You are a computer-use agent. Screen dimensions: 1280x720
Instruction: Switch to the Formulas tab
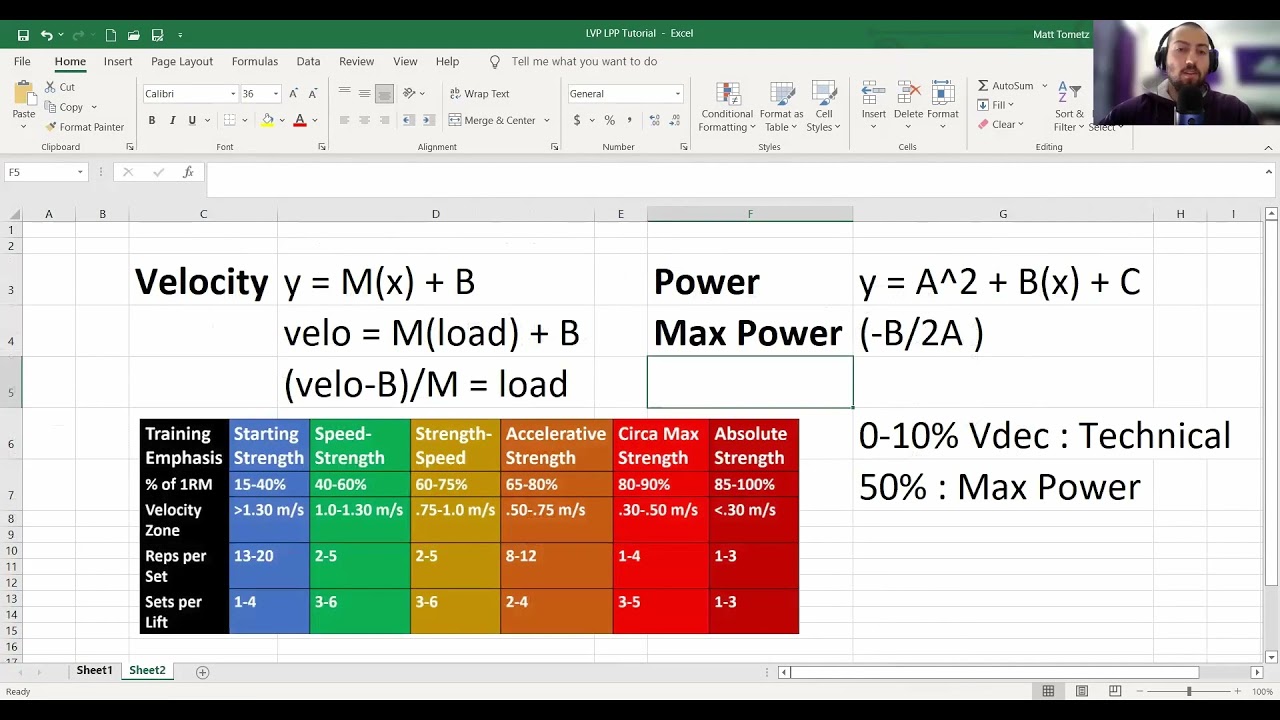pyautogui.click(x=255, y=62)
